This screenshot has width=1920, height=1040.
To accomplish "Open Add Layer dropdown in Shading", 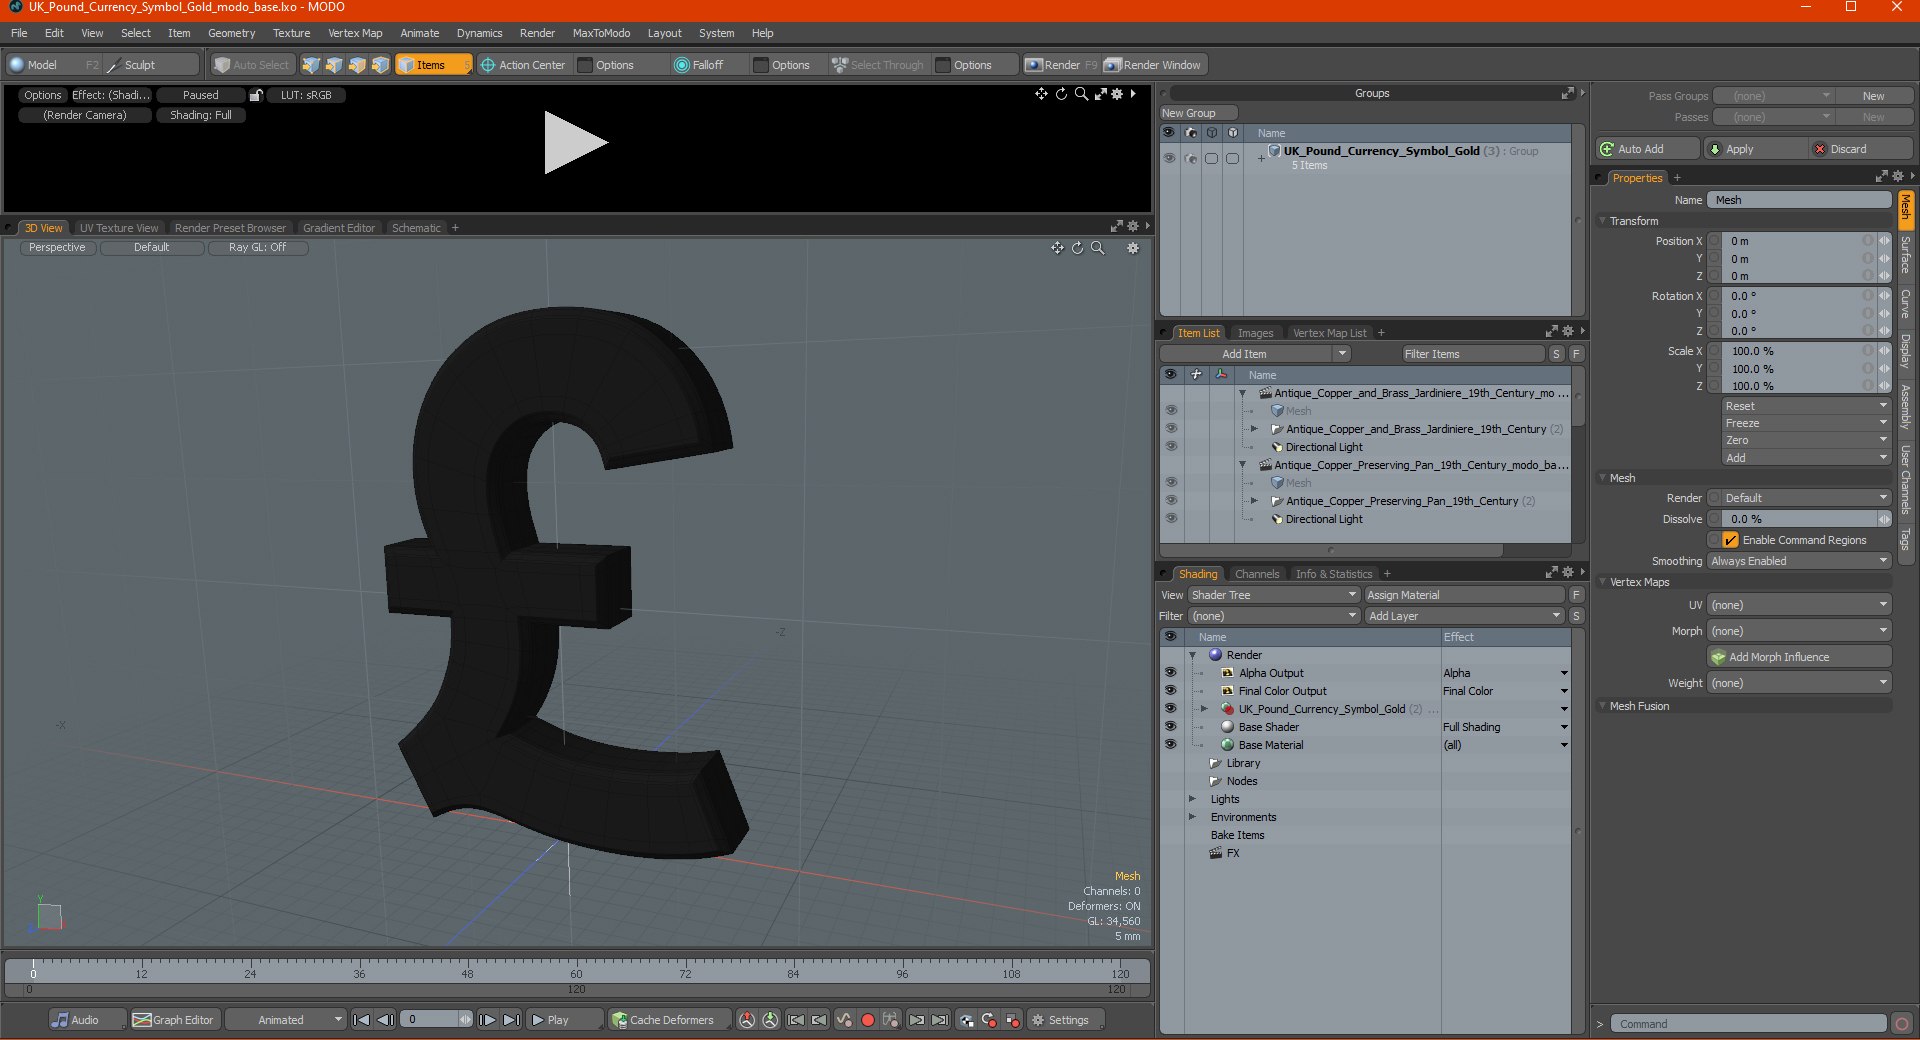I will tap(1464, 616).
